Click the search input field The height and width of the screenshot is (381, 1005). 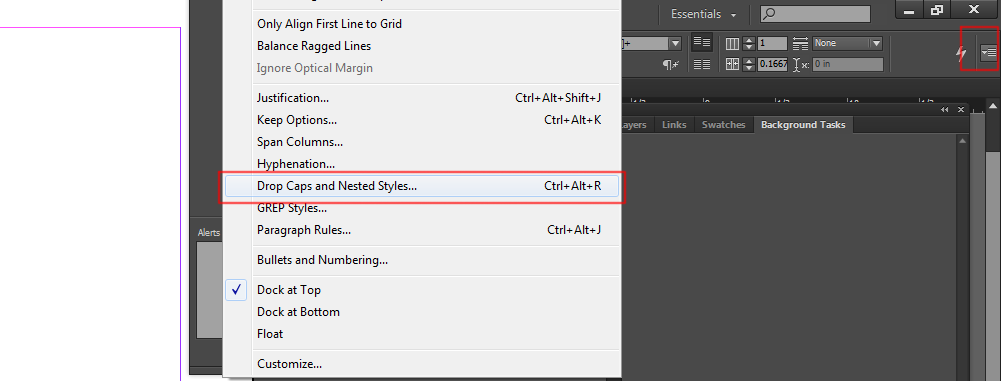pos(815,13)
